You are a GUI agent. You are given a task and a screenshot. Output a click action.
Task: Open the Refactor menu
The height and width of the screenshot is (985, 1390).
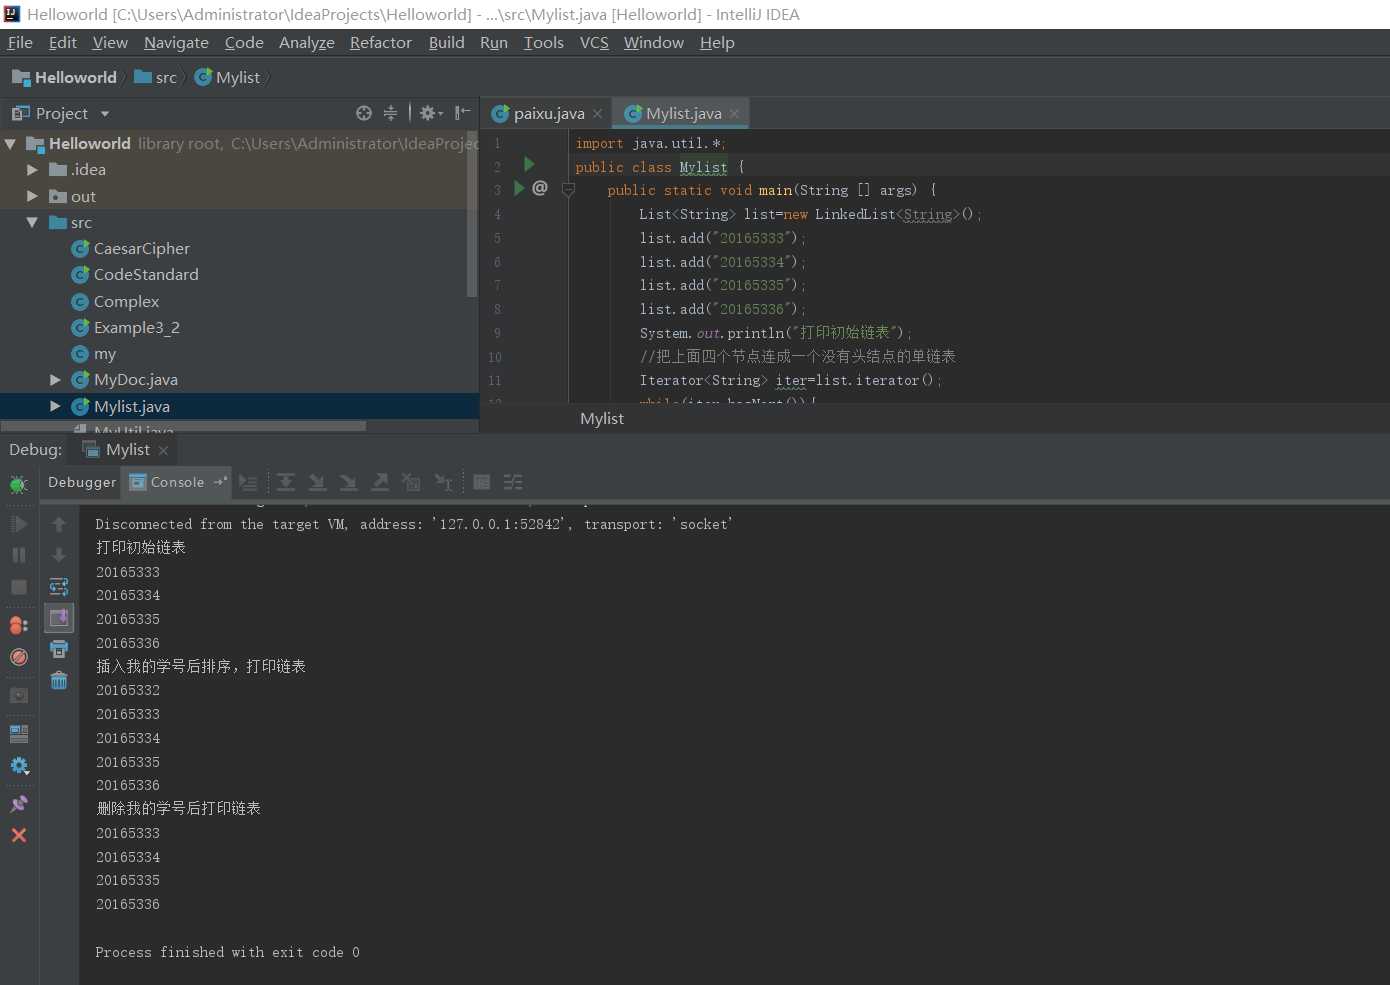pos(380,42)
